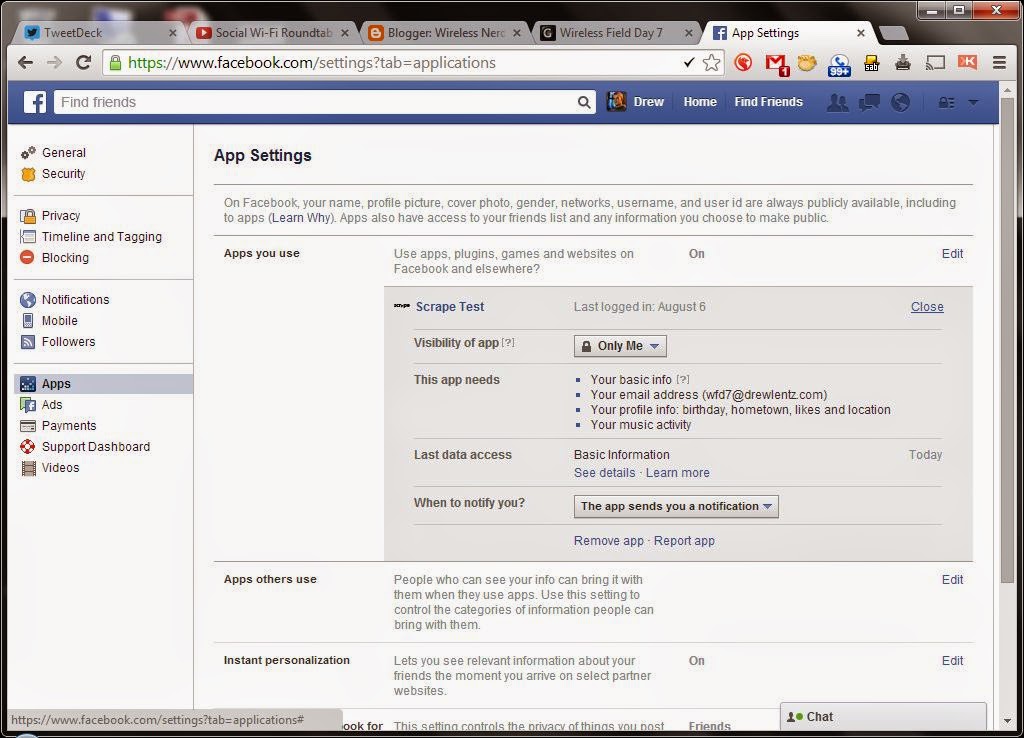This screenshot has height=738, width=1024.
Task: Click the Learn Why link
Action: pyautogui.click(x=301, y=218)
